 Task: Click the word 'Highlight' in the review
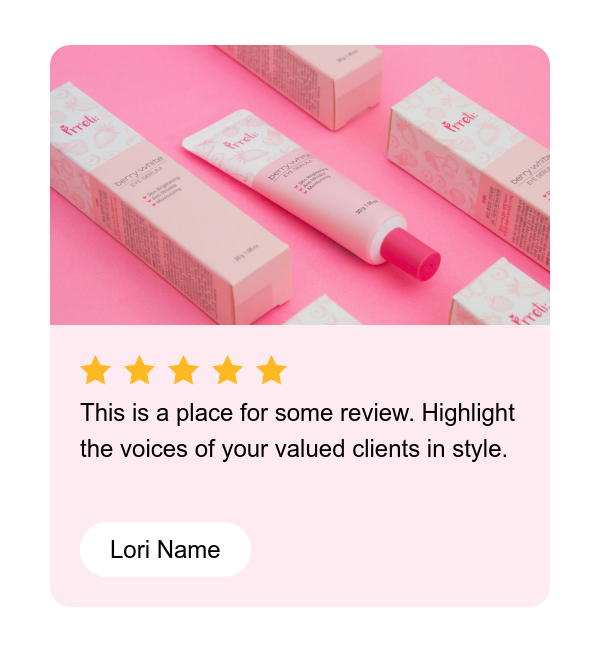coord(469,412)
